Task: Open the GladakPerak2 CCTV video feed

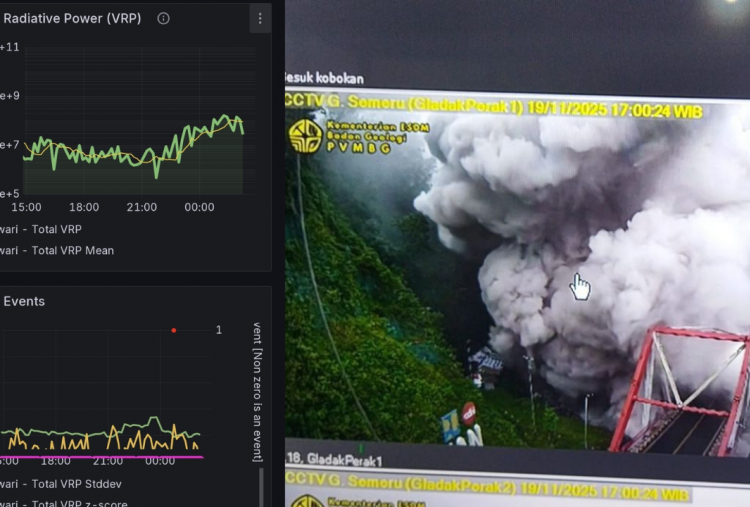Action: coord(518,488)
